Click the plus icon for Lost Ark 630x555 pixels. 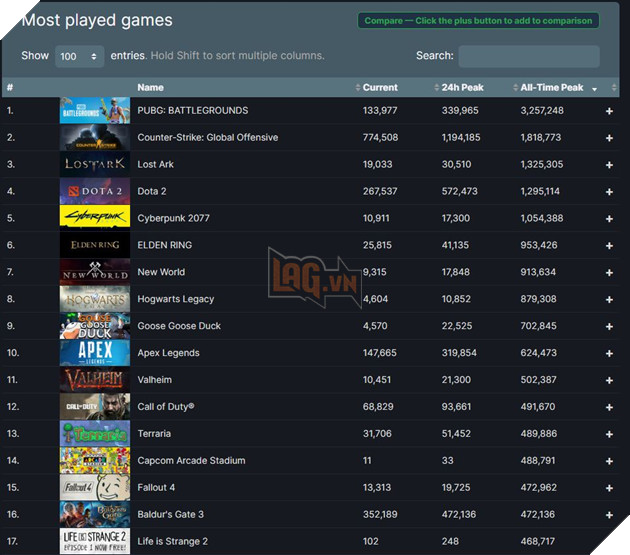(x=609, y=165)
